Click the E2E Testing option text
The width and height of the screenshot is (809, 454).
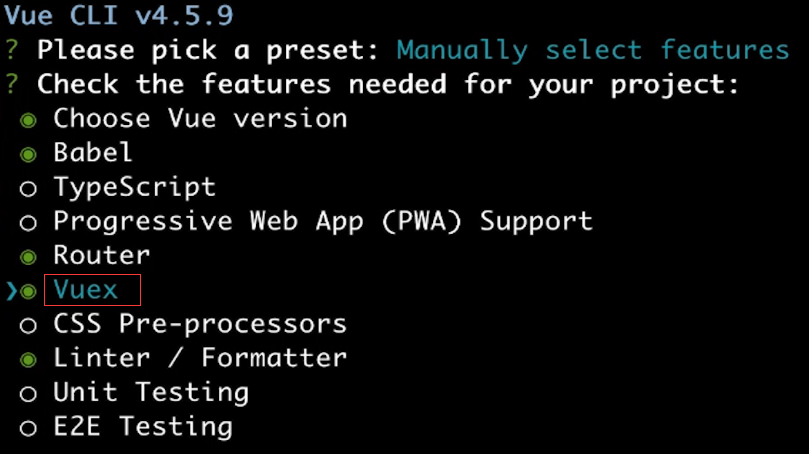(143, 427)
